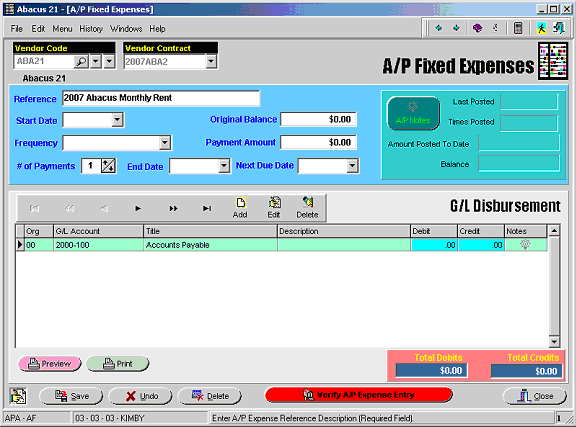Click the Original Balance field
Screen dimensions: 576x427
point(318,119)
